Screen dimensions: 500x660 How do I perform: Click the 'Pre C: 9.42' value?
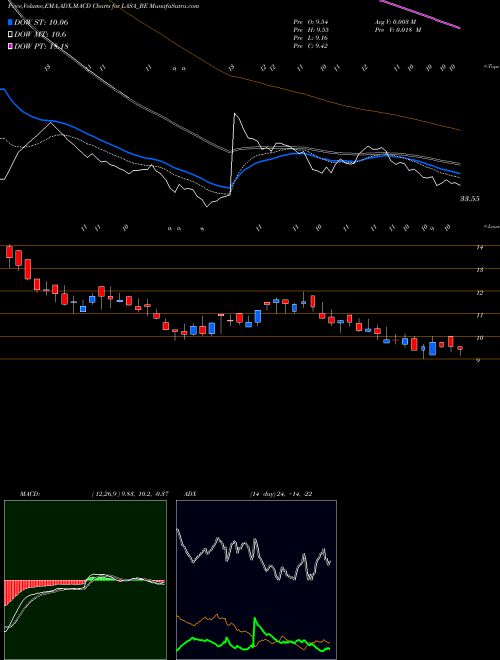coord(311,45)
